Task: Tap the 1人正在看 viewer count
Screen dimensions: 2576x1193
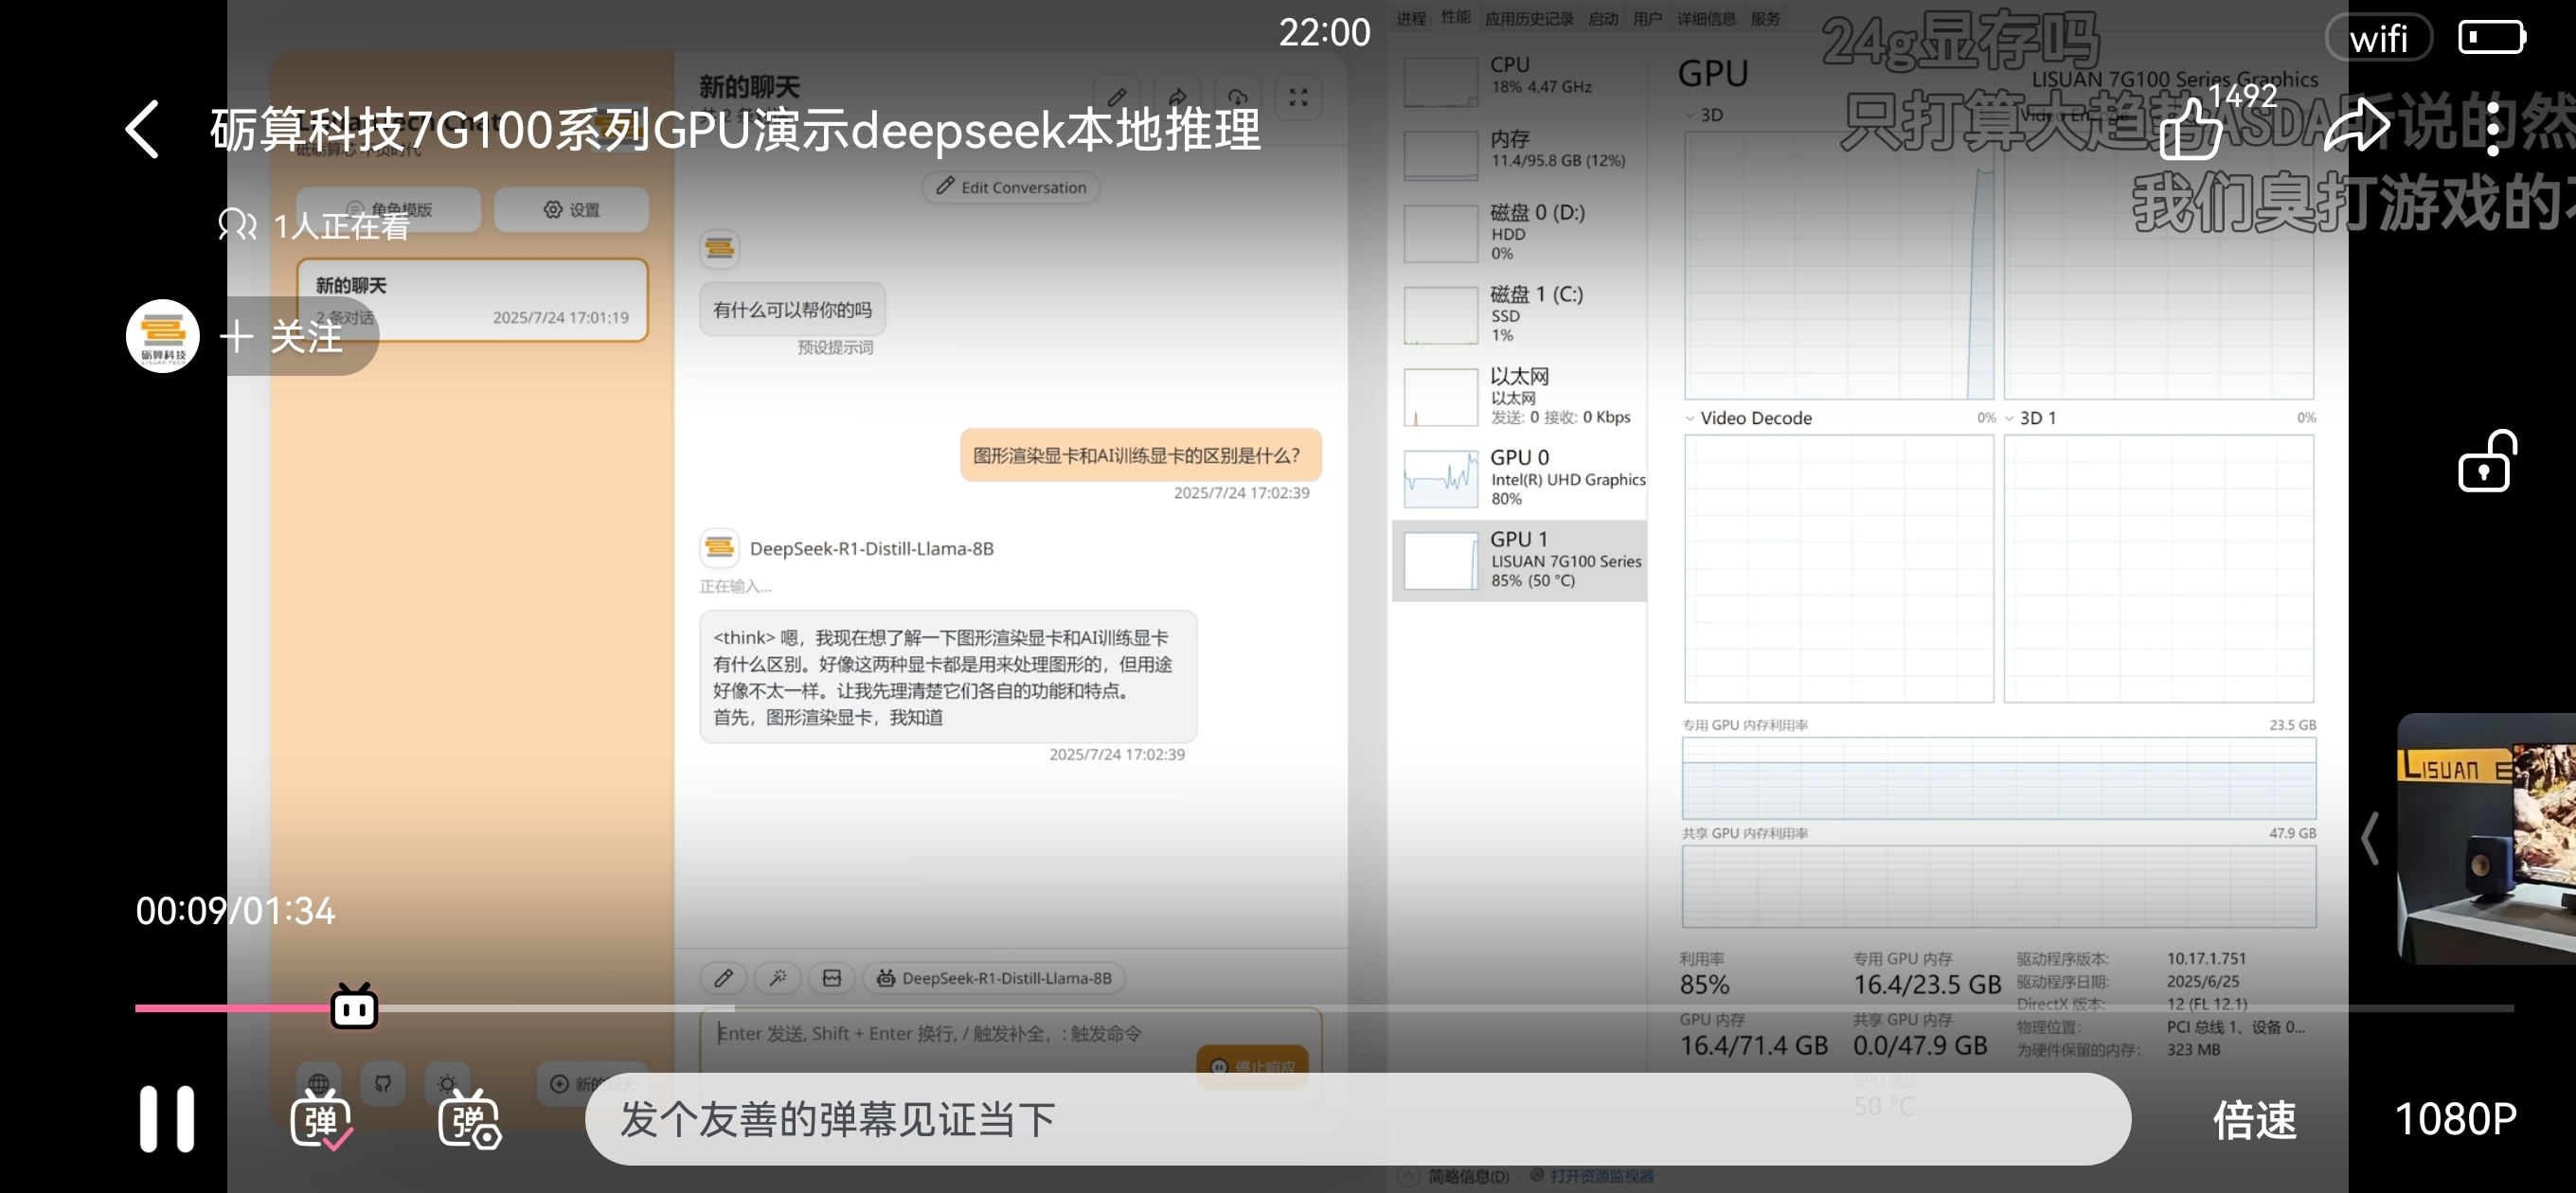Action: coord(313,226)
